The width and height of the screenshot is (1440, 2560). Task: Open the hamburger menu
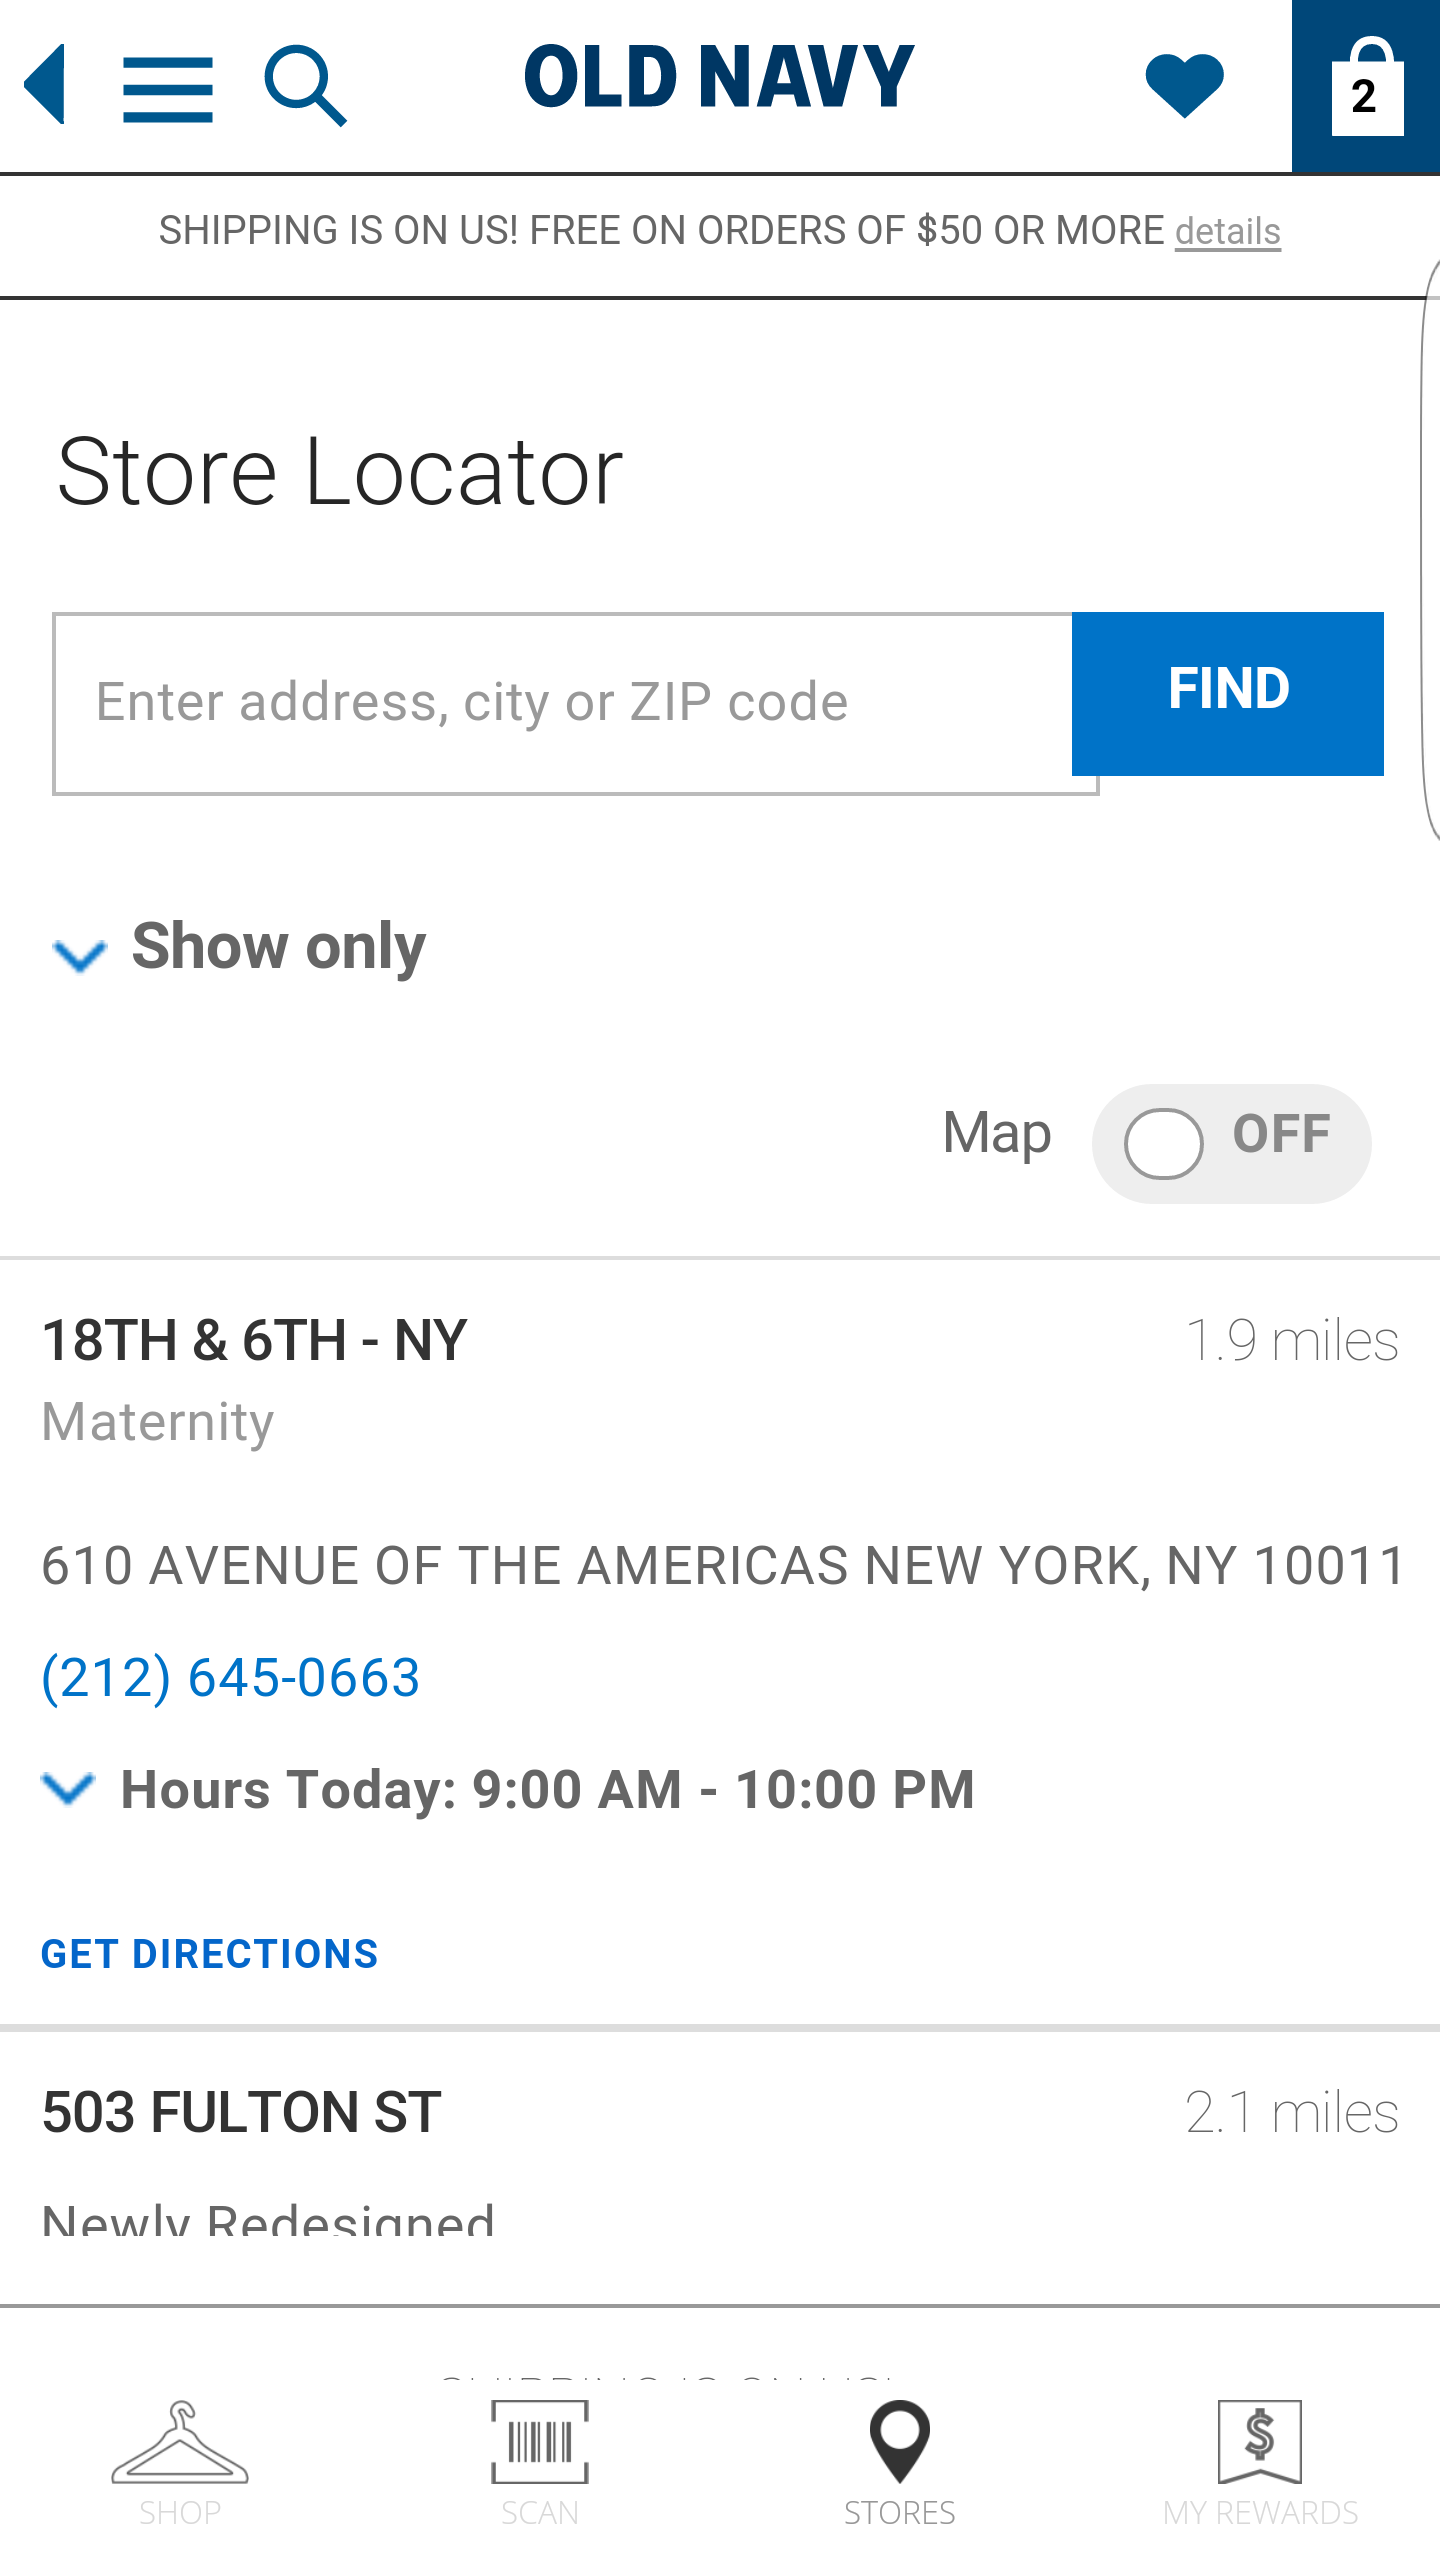coord(168,89)
